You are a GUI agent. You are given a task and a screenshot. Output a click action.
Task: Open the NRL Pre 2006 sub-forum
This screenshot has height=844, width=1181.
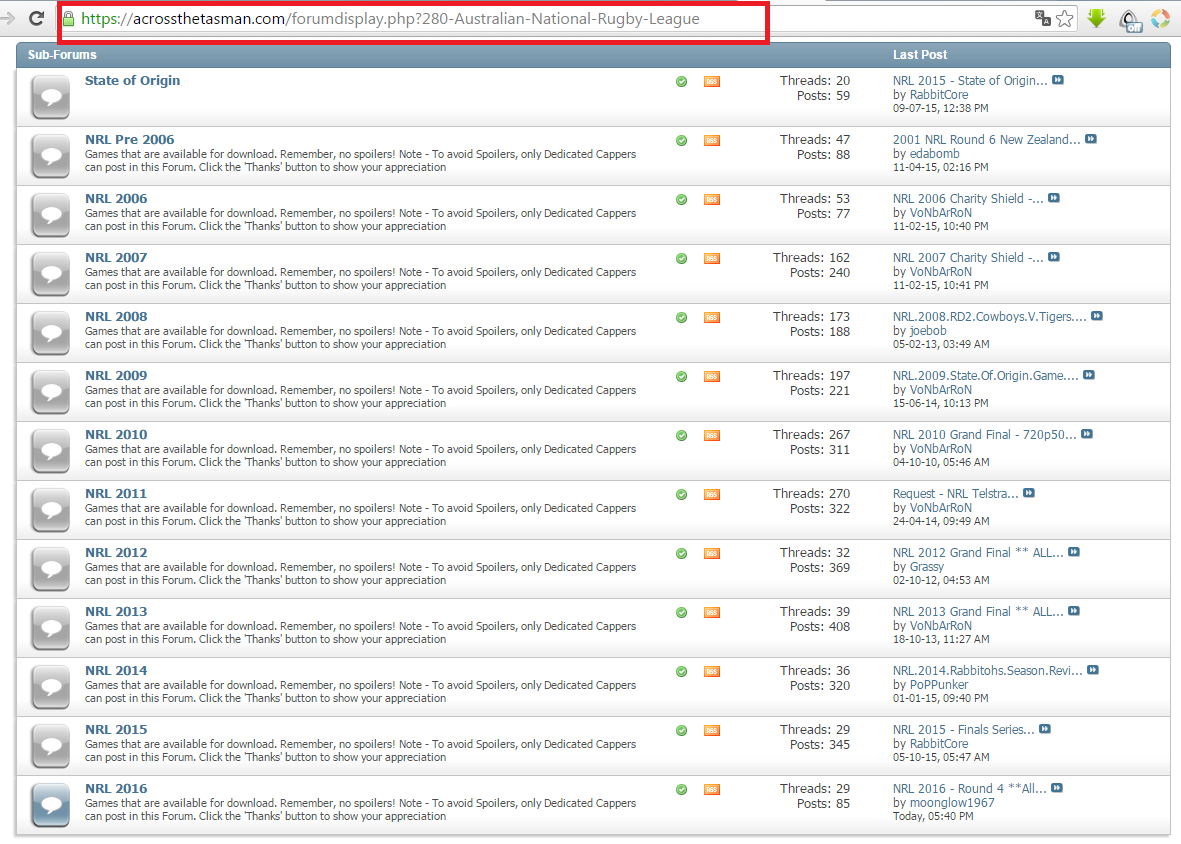130,139
